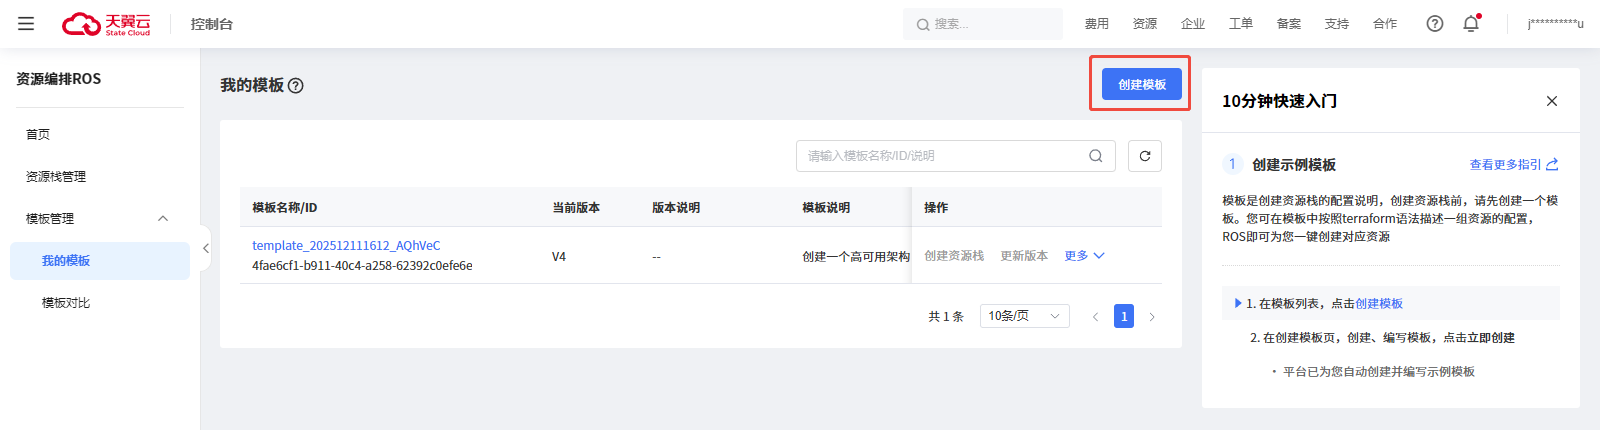Collapse the left sidebar with the arrow handle
The height and width of the screenshot is (430, 1600).
[x=205, y=248]
